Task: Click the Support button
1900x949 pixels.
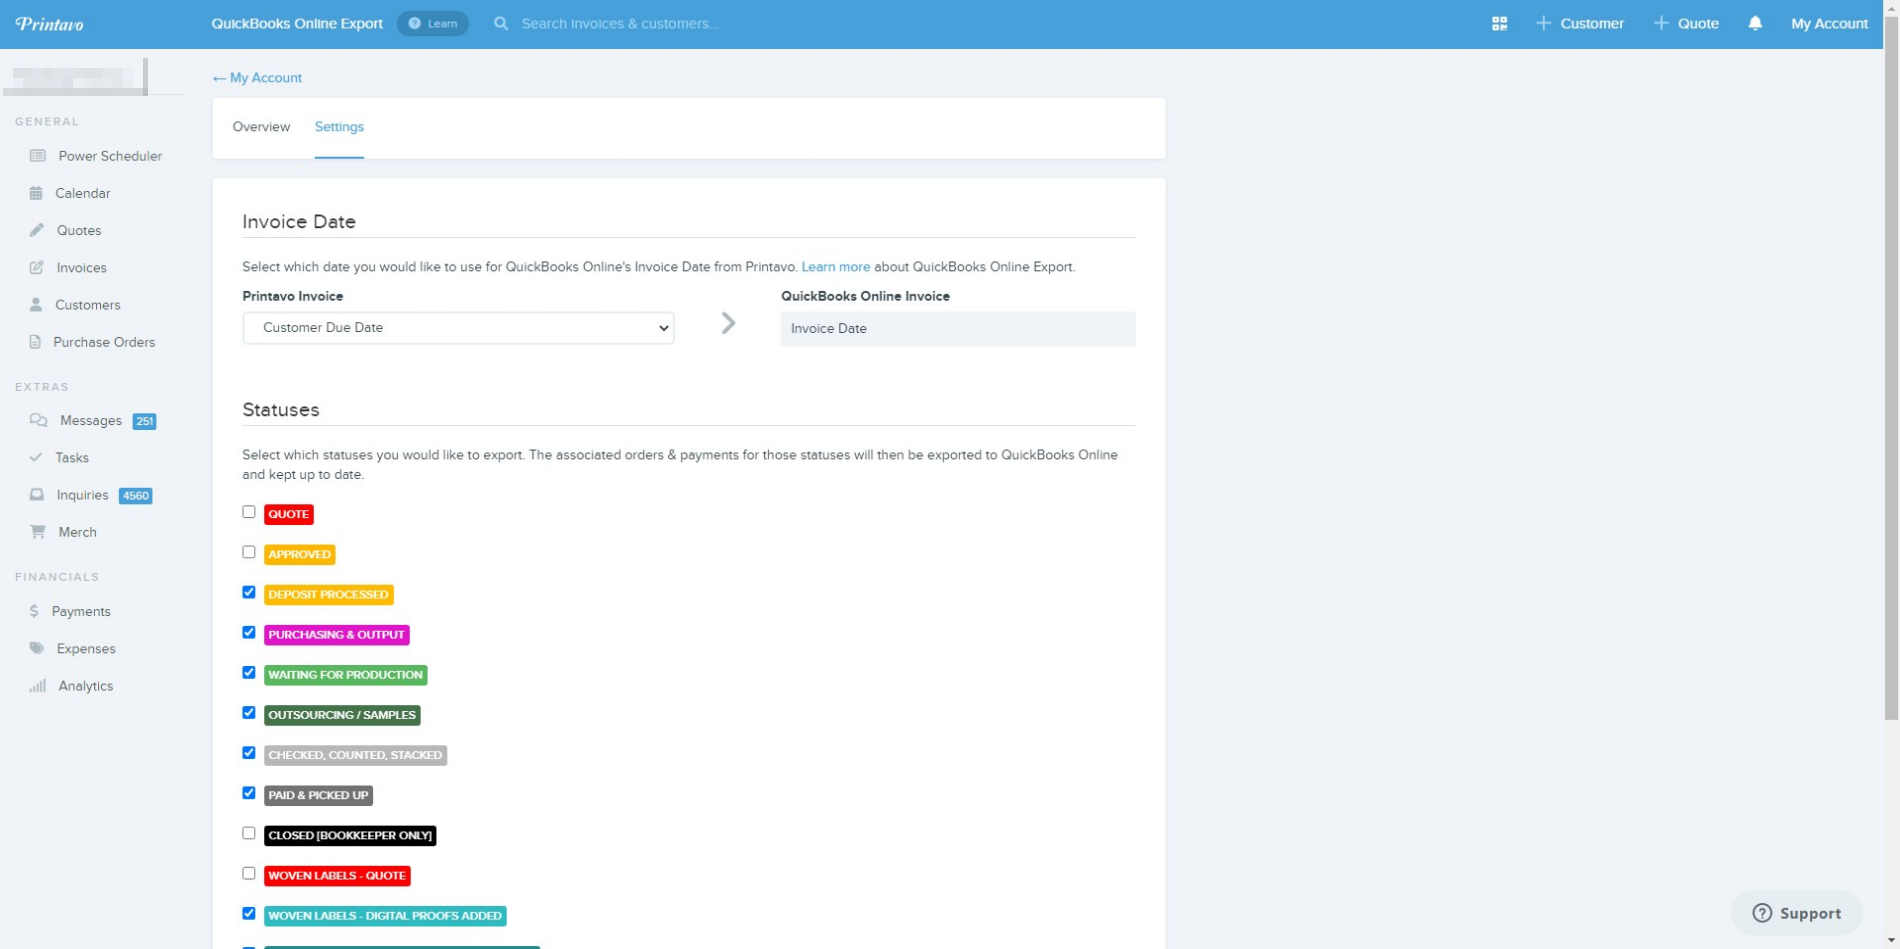Action: 1797,913
